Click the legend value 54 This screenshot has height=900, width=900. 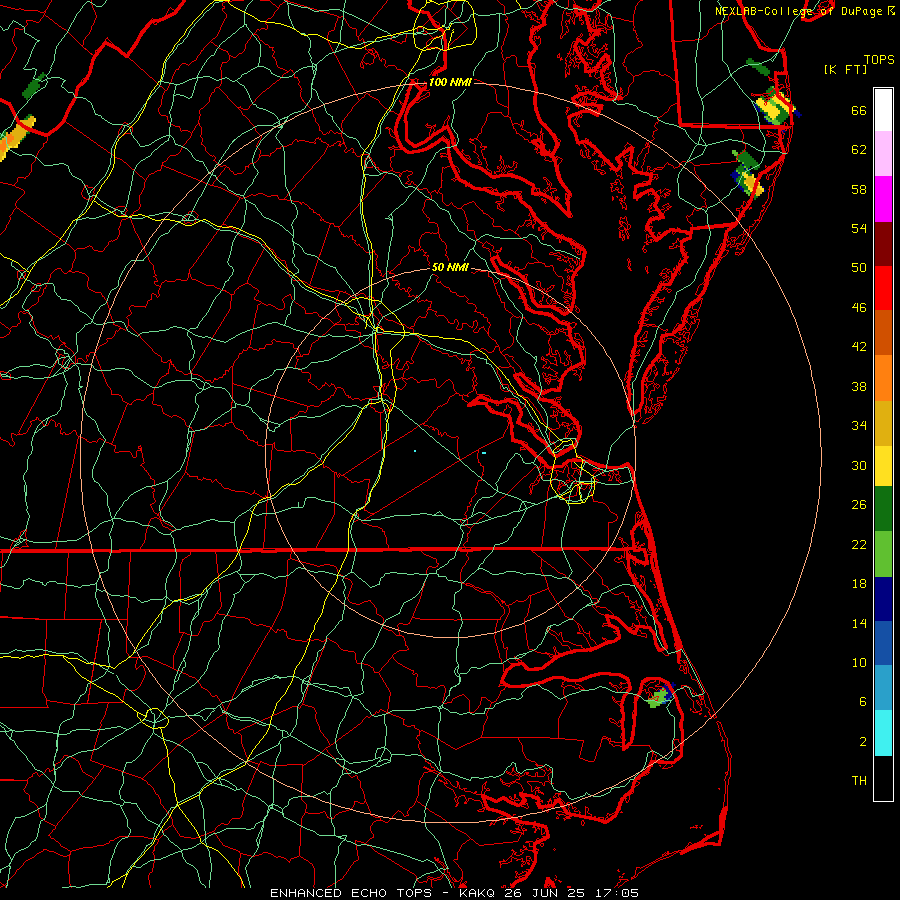click(x=859, y=228)
